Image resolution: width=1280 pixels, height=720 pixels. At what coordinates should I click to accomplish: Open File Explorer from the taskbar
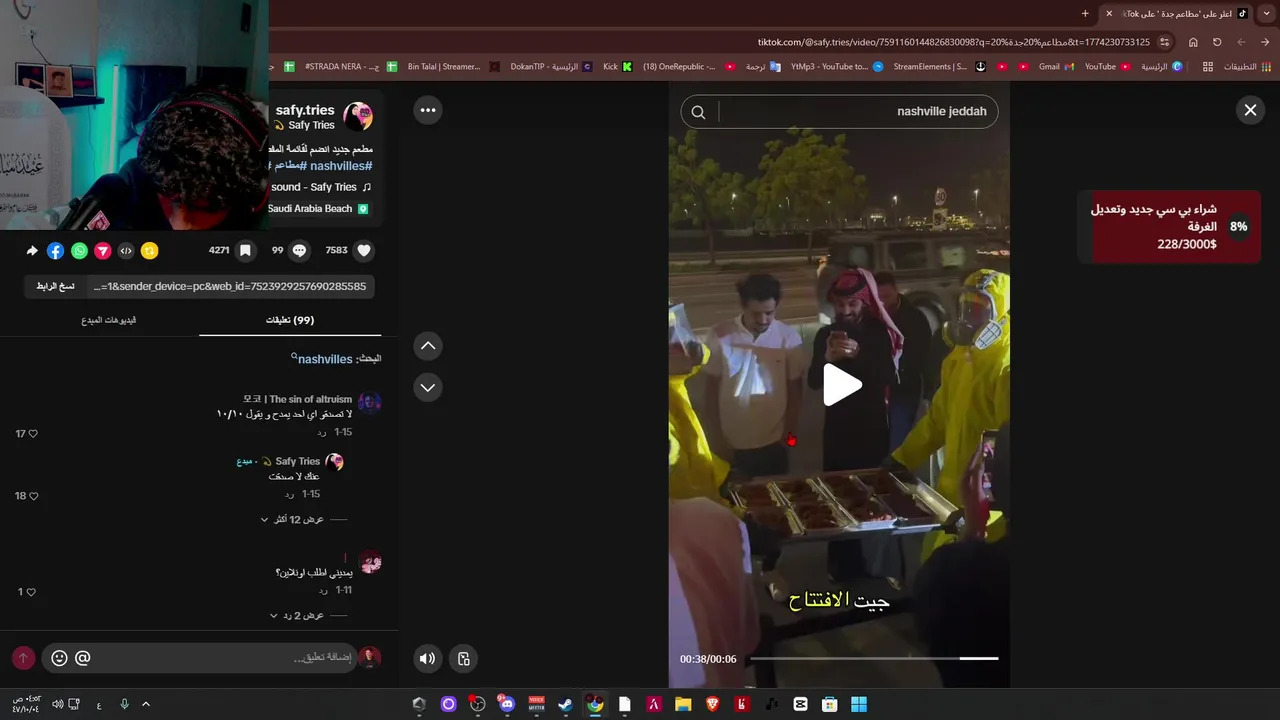point(683,704)
